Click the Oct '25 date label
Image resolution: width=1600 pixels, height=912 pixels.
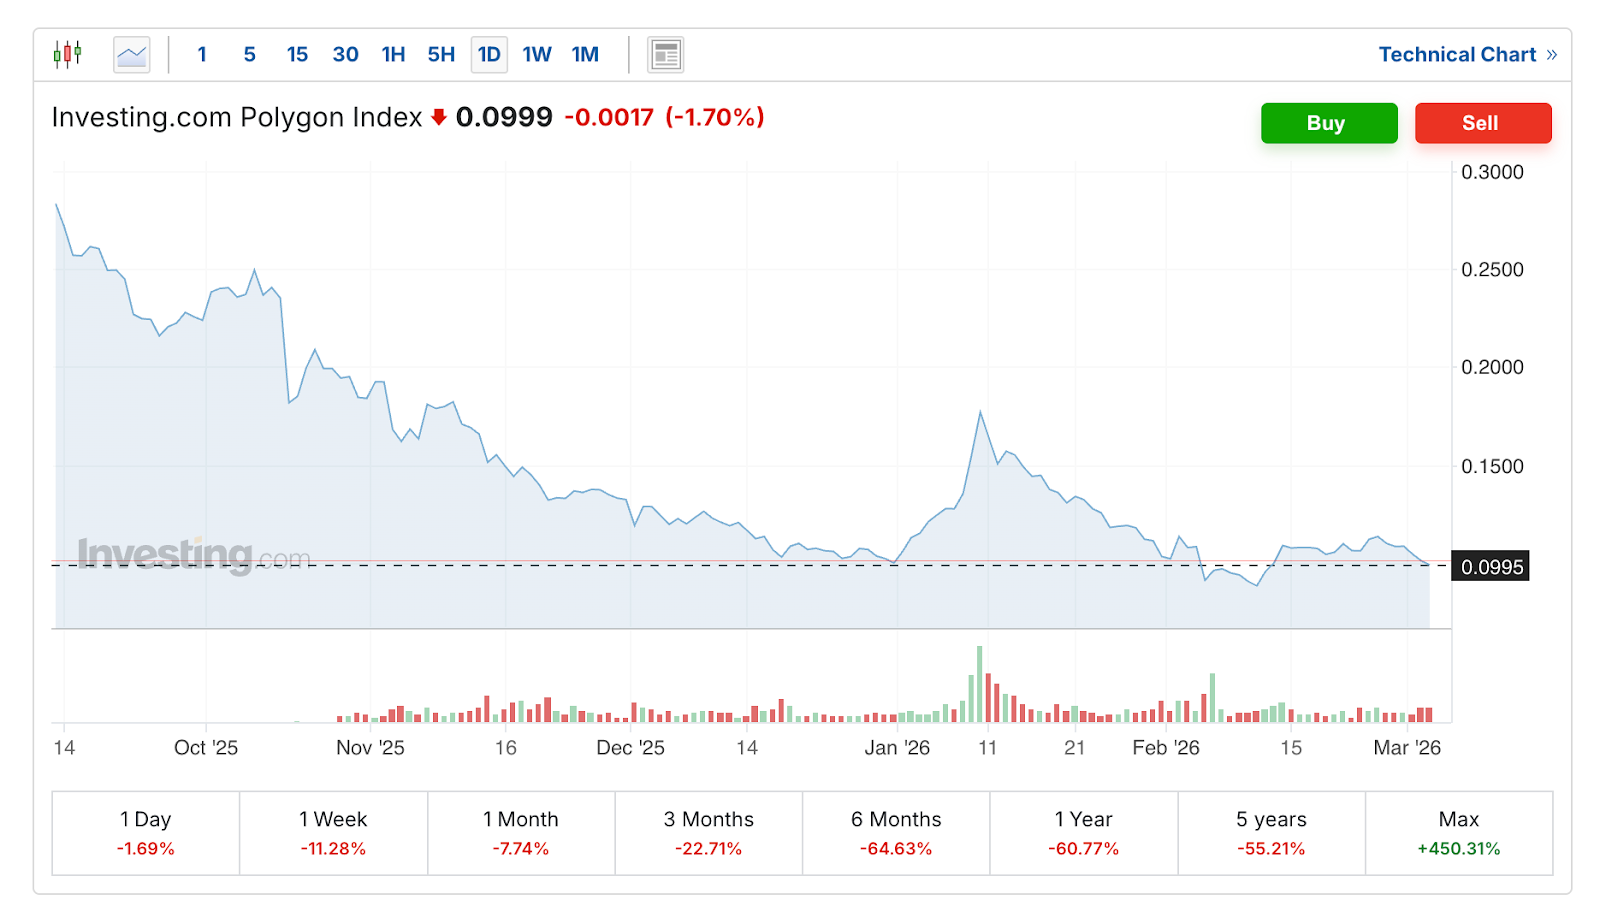point(206,748)
